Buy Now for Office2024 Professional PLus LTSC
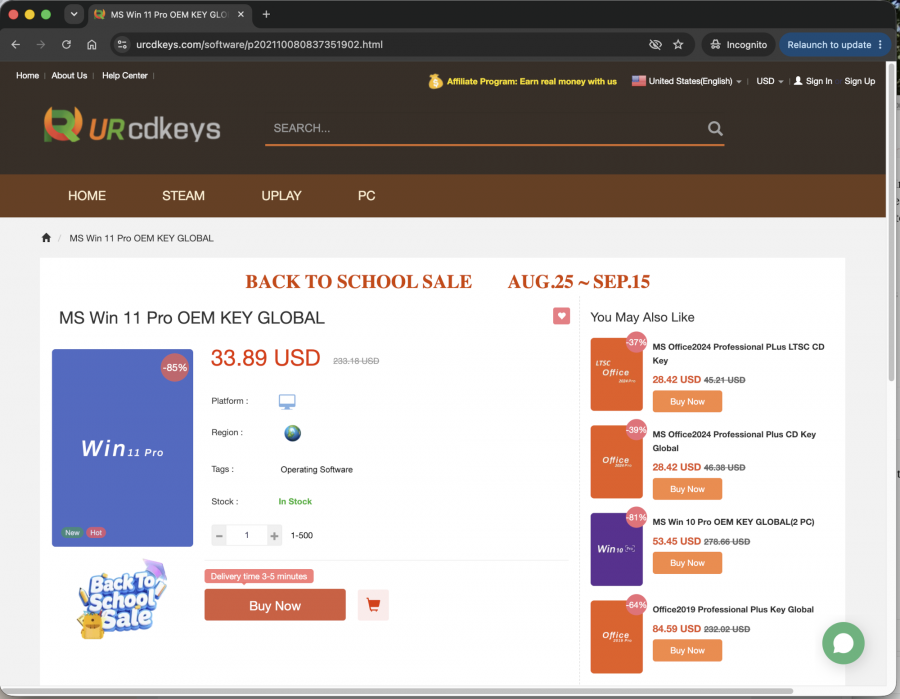 (687, 401)
